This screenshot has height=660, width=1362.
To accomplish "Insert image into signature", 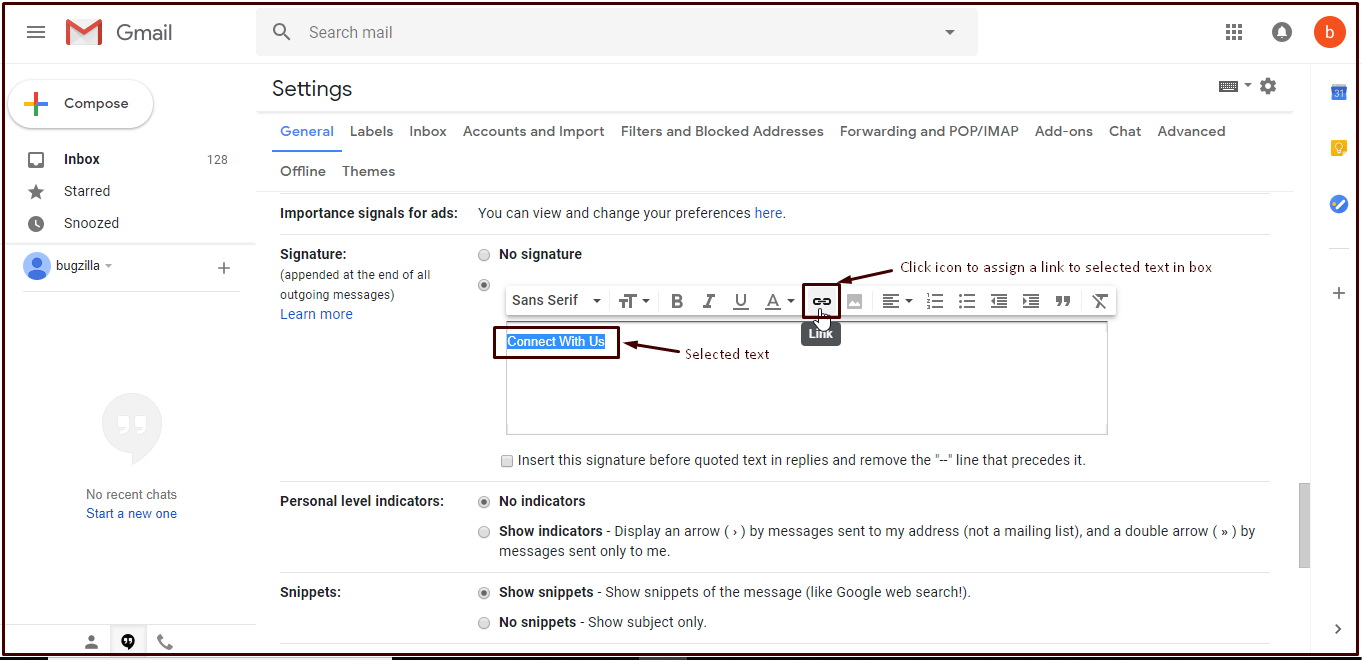I will [x=854, y=301].
